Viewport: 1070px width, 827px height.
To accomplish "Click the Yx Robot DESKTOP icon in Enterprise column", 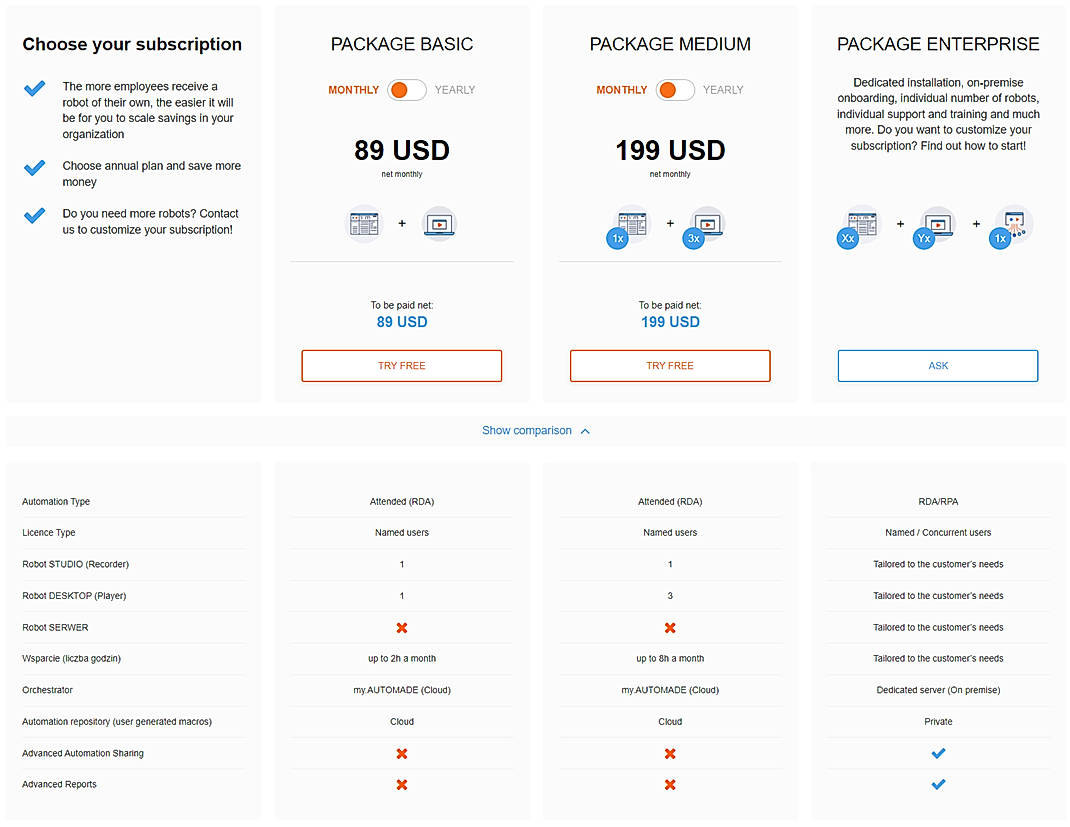I will 935,223.
